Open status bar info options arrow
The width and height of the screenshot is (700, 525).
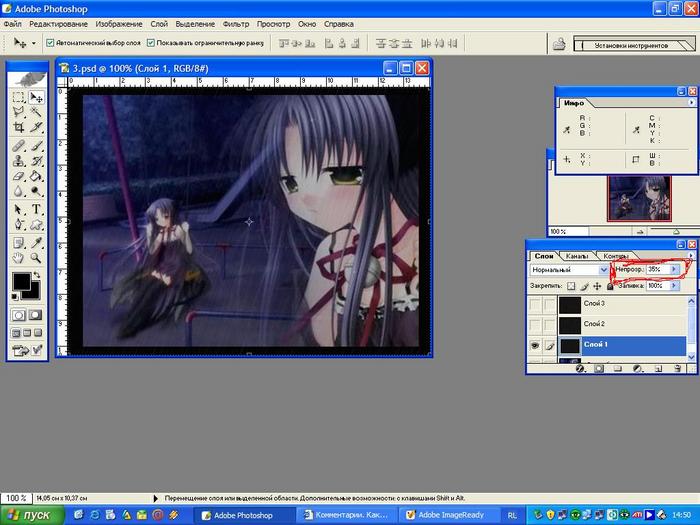pos(155,498)
